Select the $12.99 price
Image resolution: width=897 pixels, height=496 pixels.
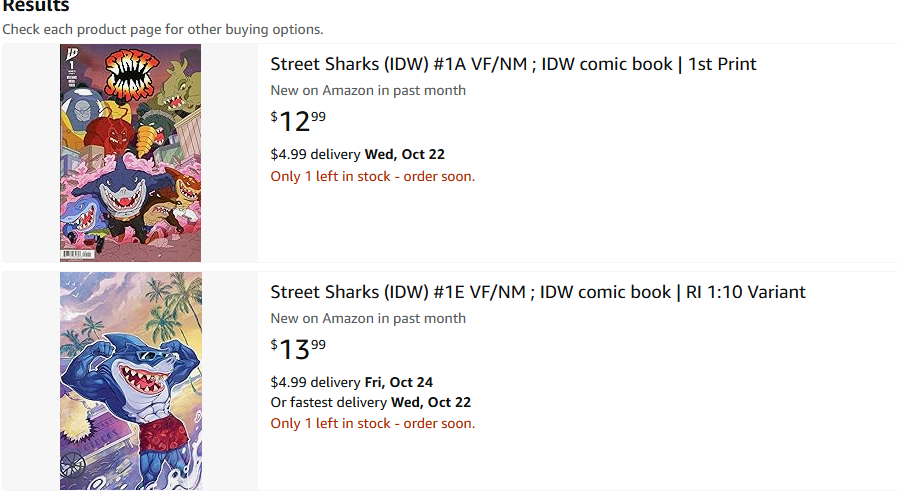click(298, 121)
